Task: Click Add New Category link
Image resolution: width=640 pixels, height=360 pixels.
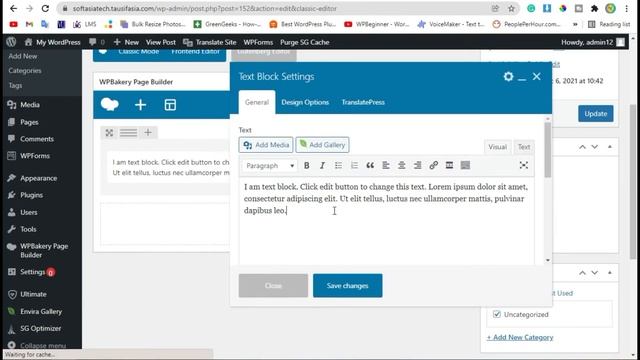Action: pyautogui.click(x=520, y=337)
